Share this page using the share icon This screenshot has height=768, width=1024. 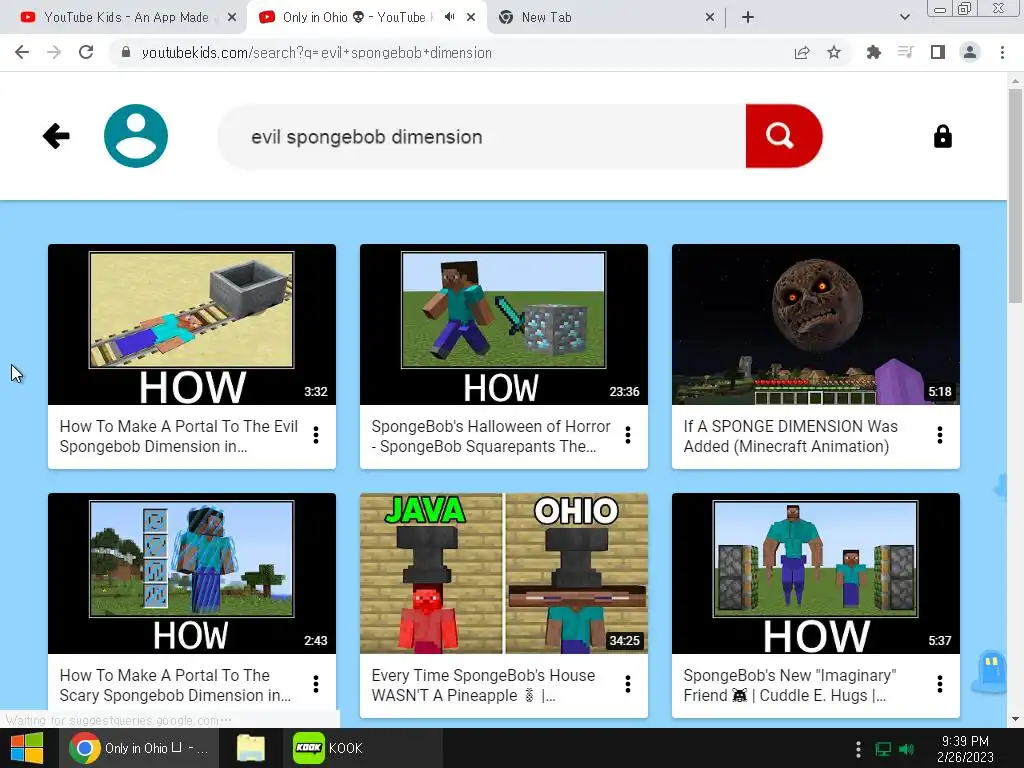click(802, 52)
